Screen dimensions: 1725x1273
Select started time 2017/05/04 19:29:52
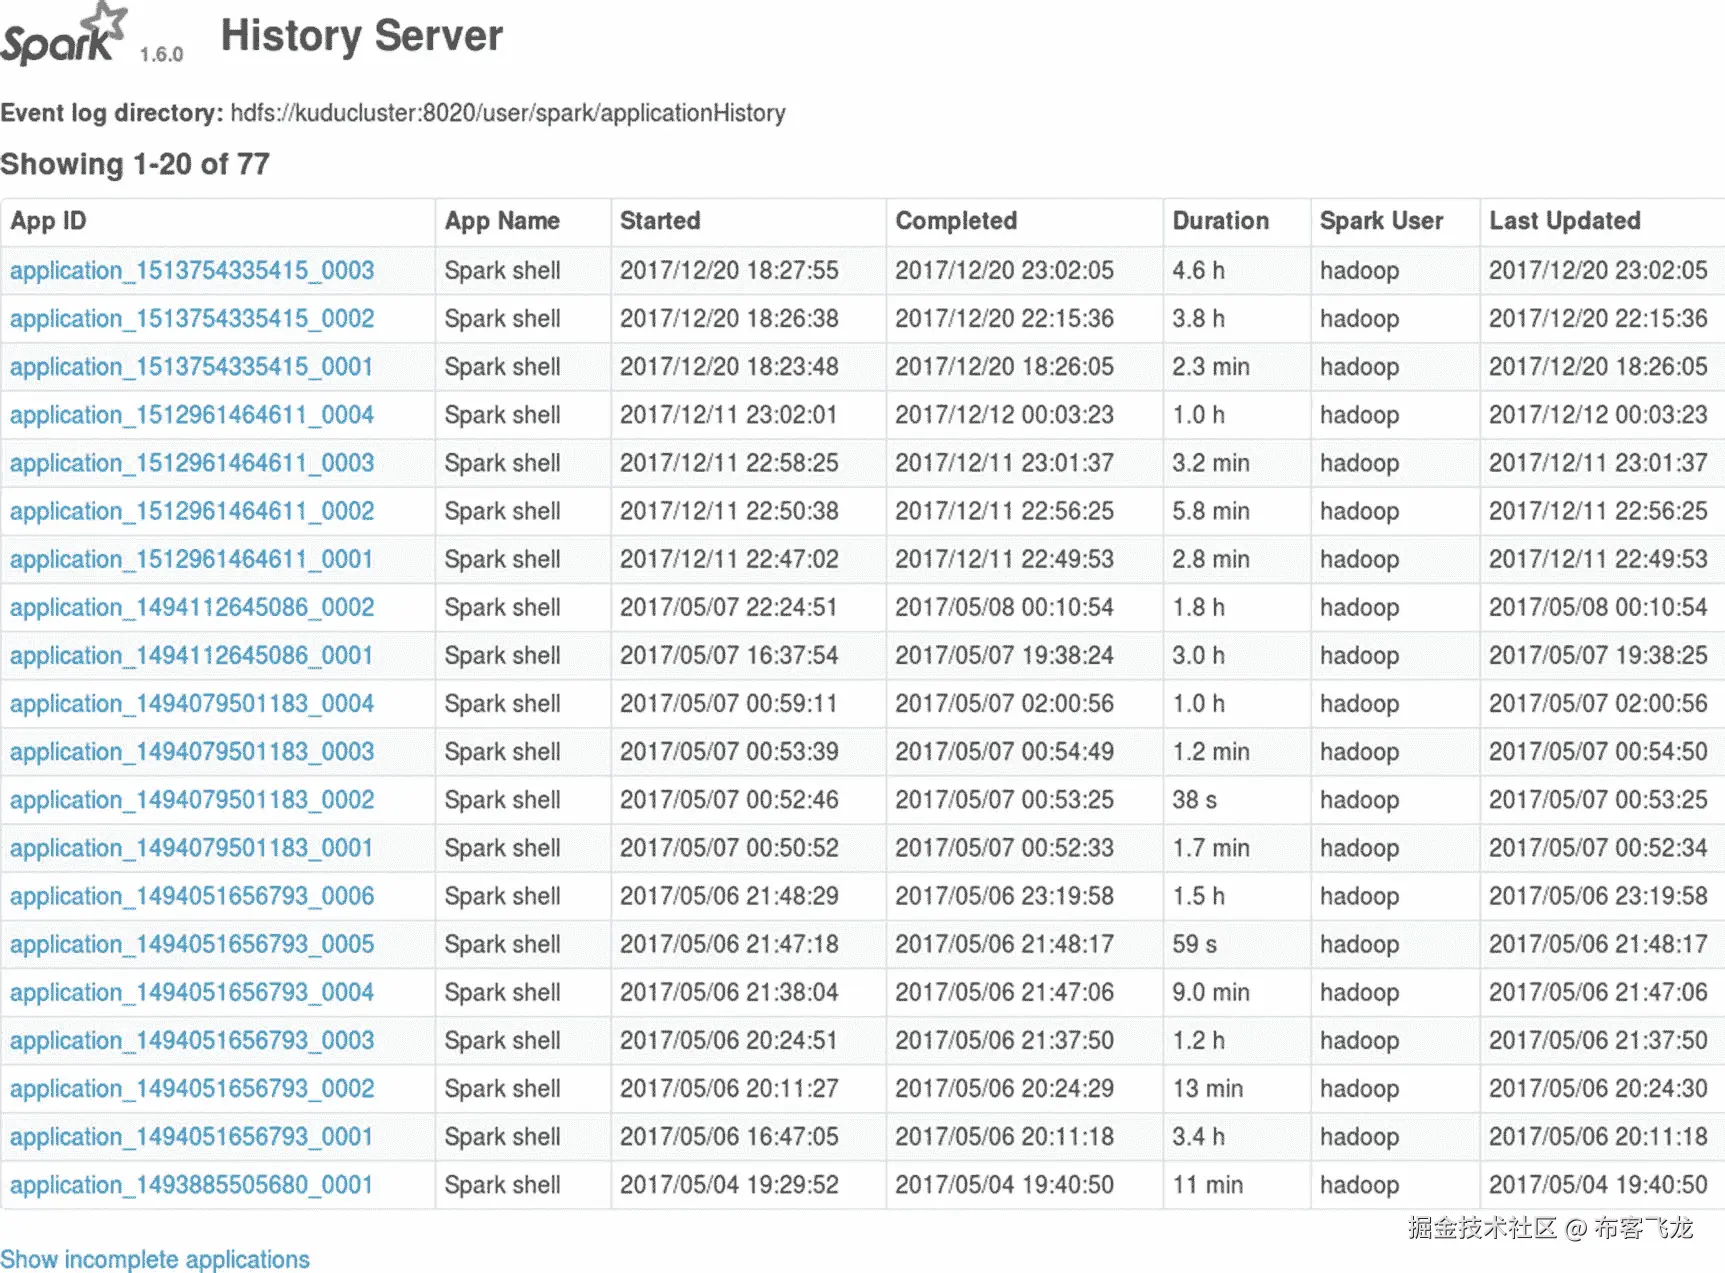point(729,1185)
